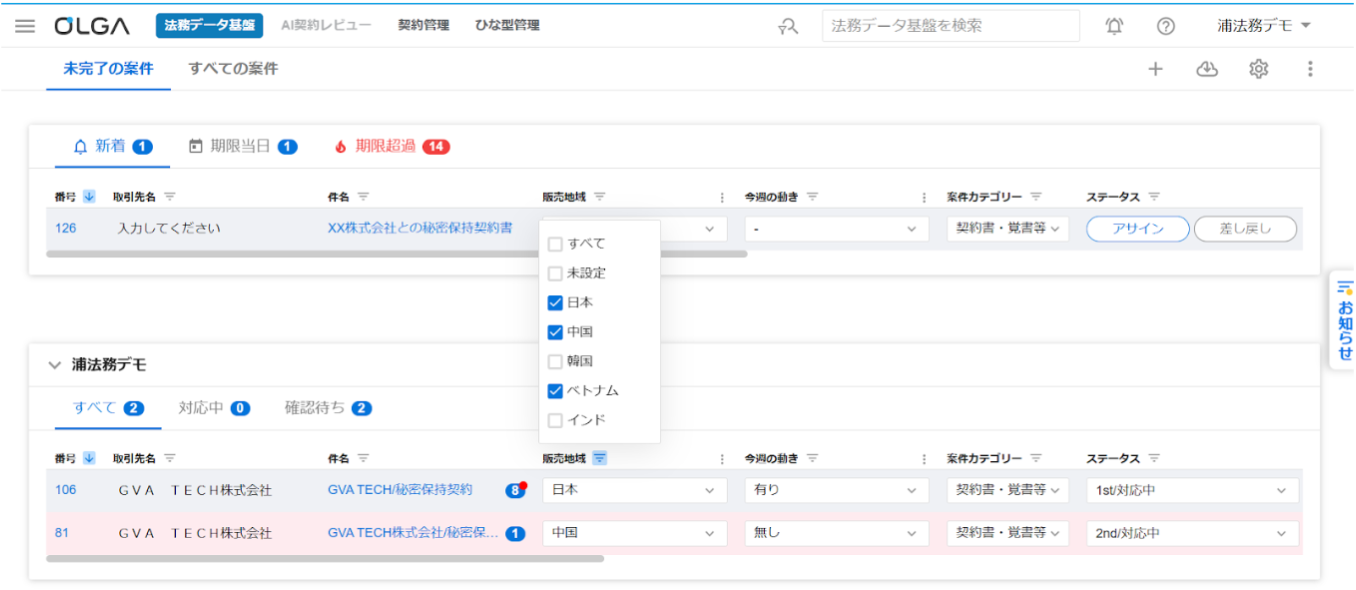This screenshot has height=590, width=1356.
Task: Open the help icon
Action: (1165, 25)
